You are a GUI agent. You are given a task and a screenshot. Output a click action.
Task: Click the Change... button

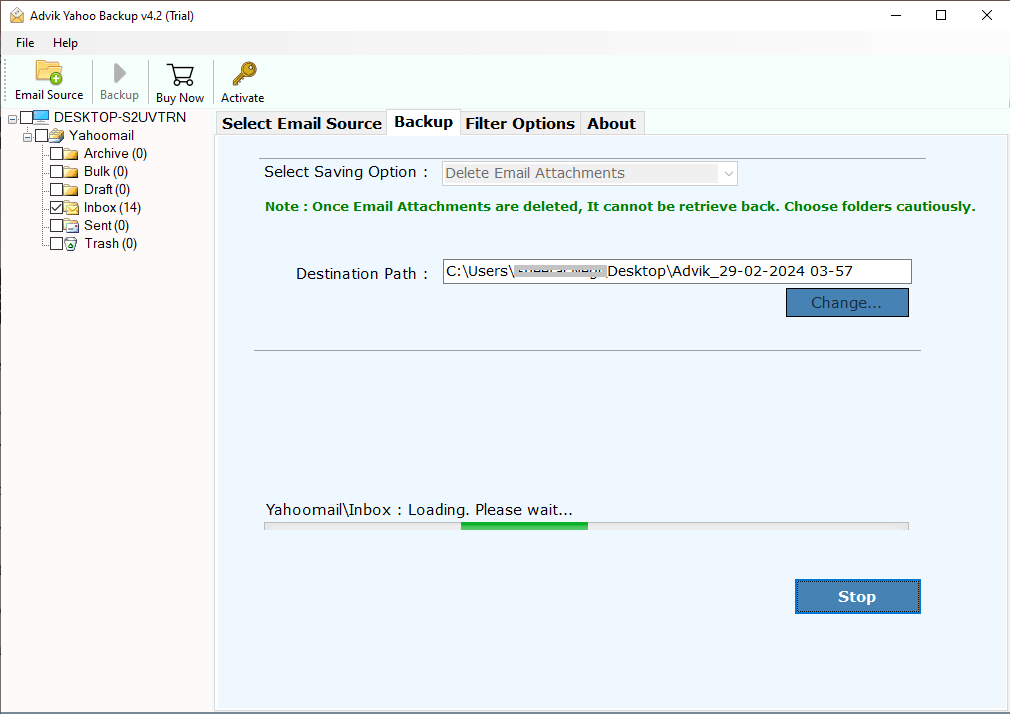pos(847,303)
